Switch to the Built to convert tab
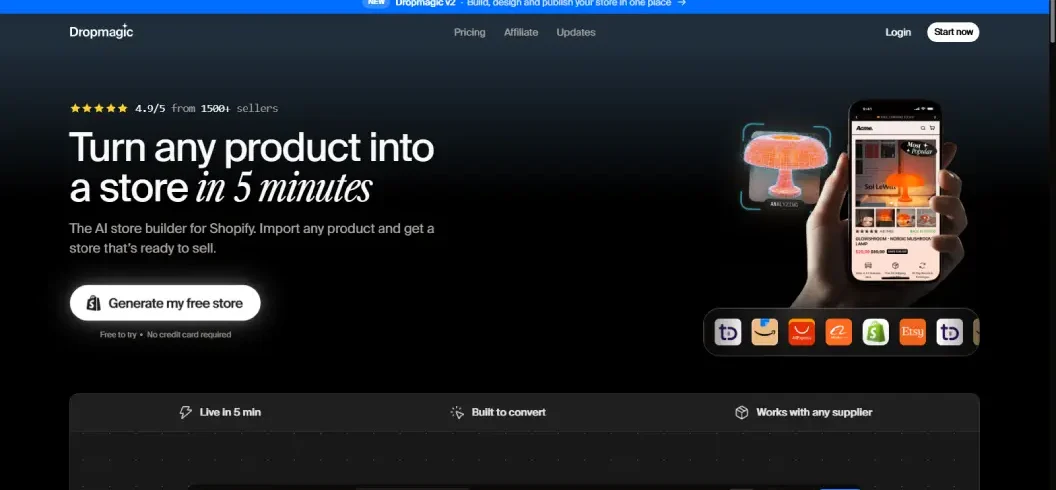 pos(498,412)
